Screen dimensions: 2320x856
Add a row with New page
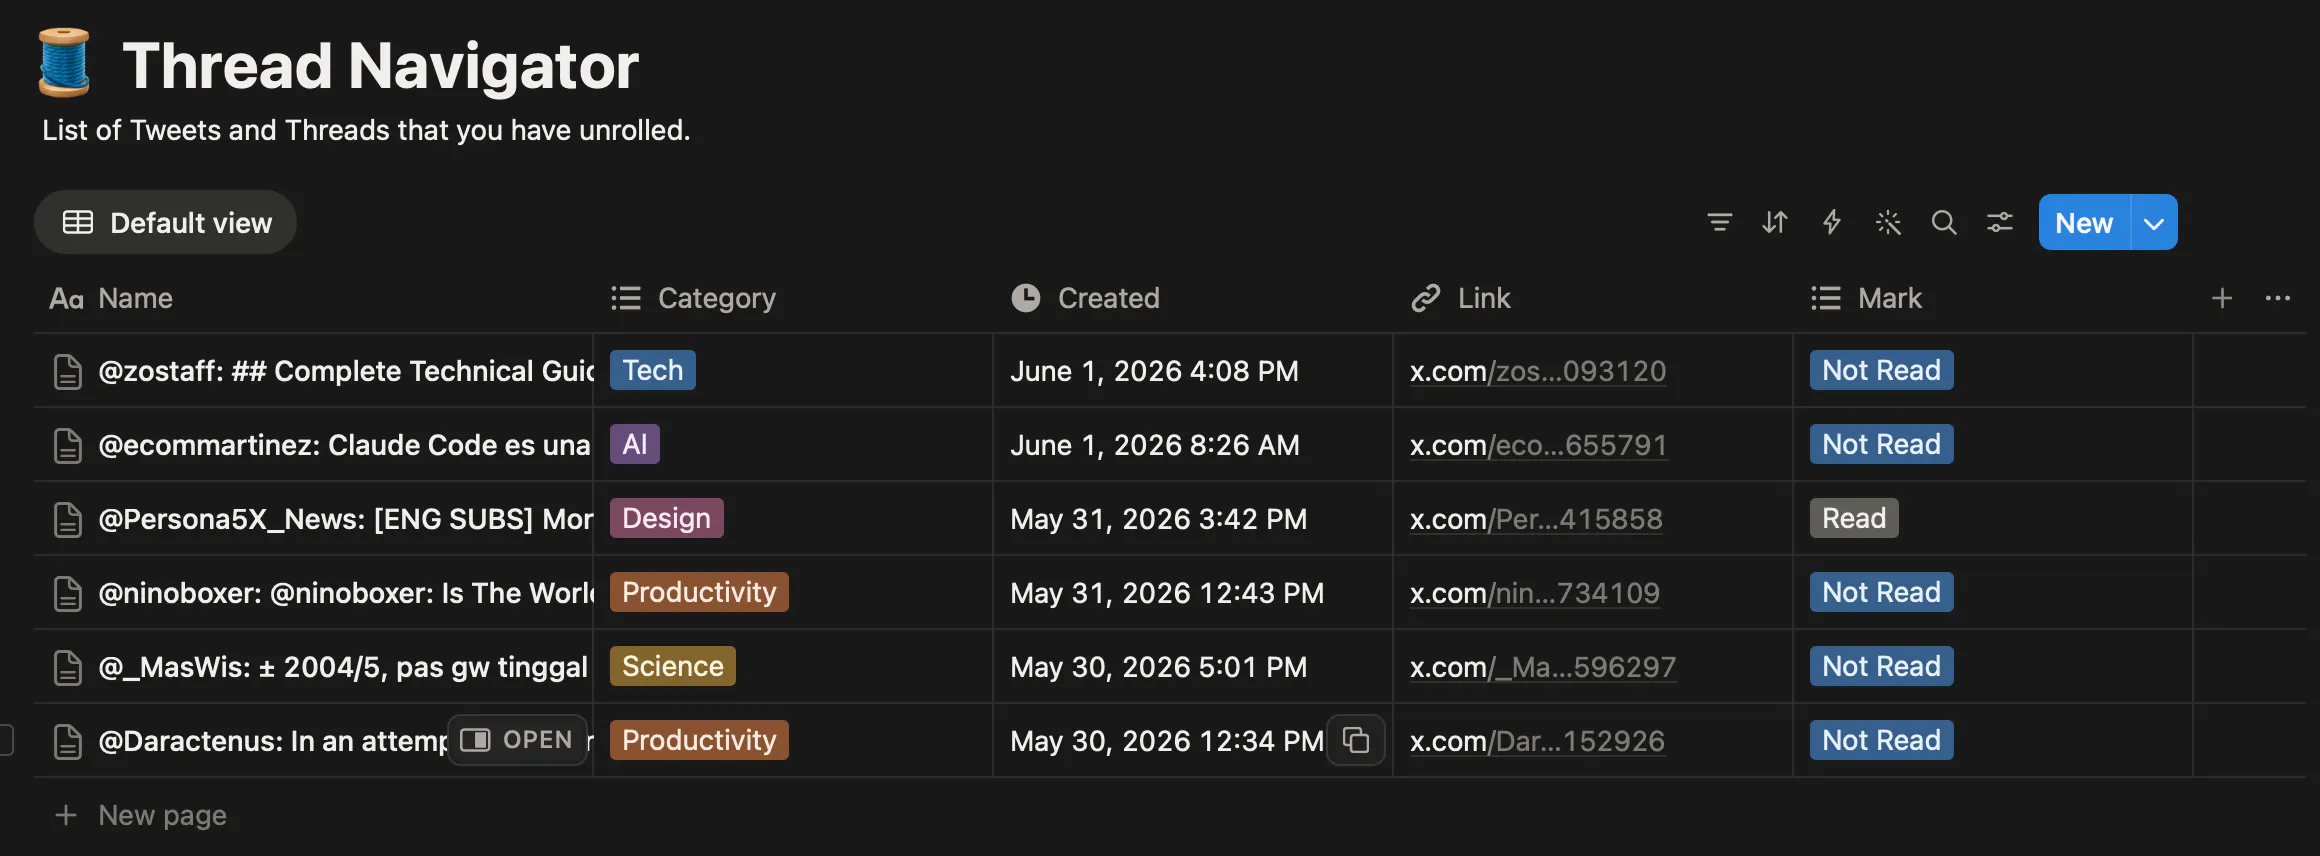point(140,815)
